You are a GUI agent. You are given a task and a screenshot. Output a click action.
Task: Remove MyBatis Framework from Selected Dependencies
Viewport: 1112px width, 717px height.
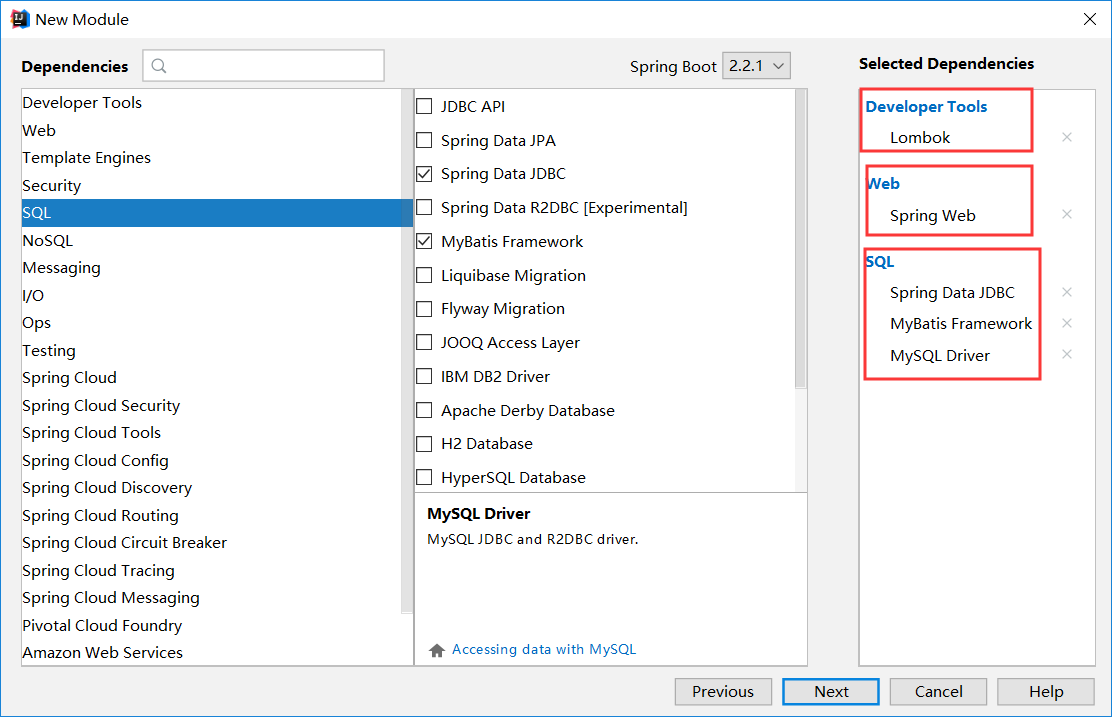pyautogui.click(x=1066, y=323)
